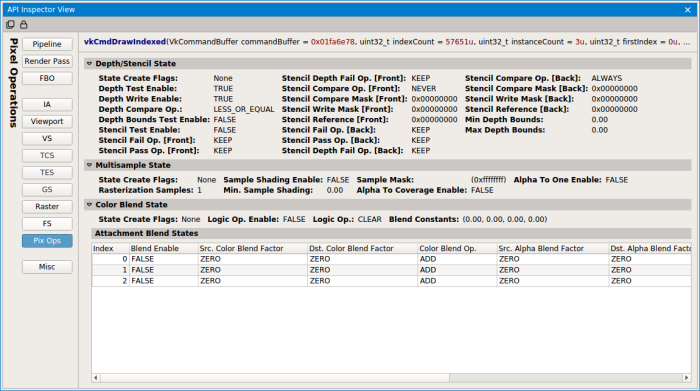The image size is (700, 391).
Task: Select the FS shader stage
Action: pos(47,224)
